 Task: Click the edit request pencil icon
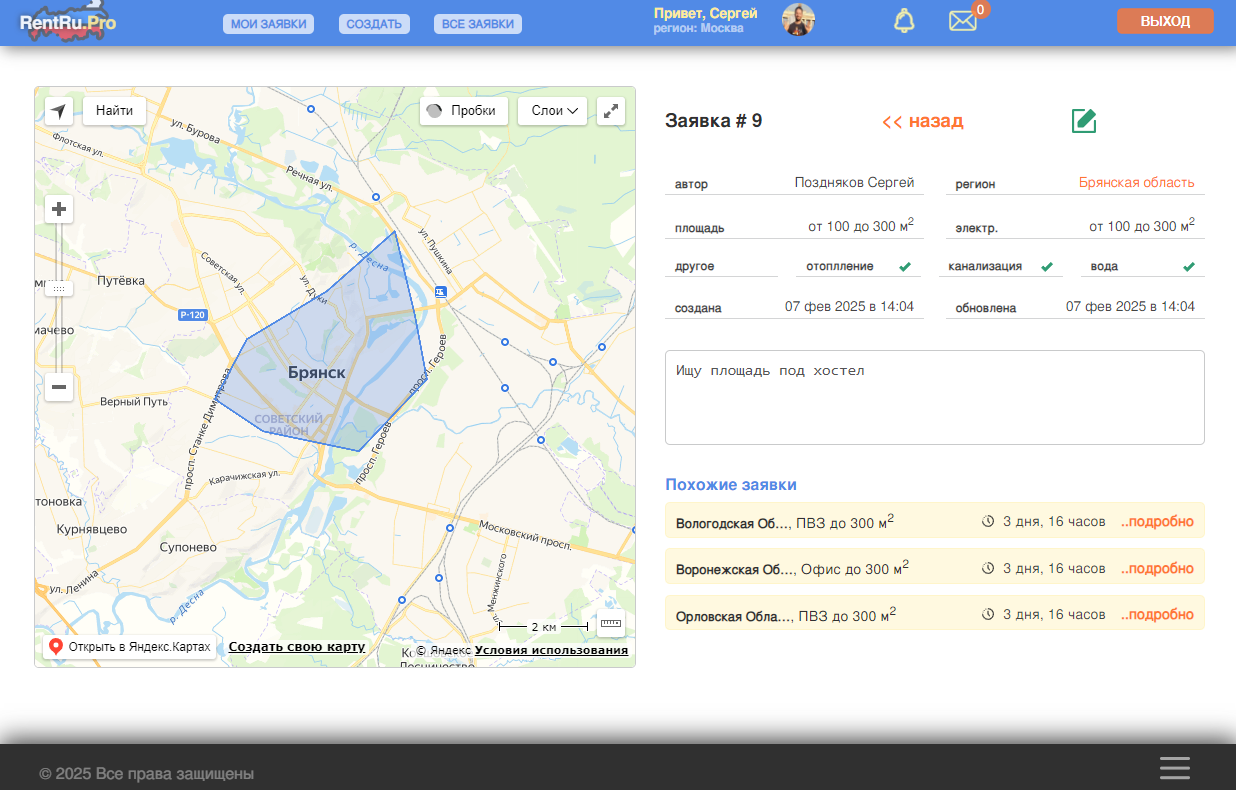coord(1084,121)
